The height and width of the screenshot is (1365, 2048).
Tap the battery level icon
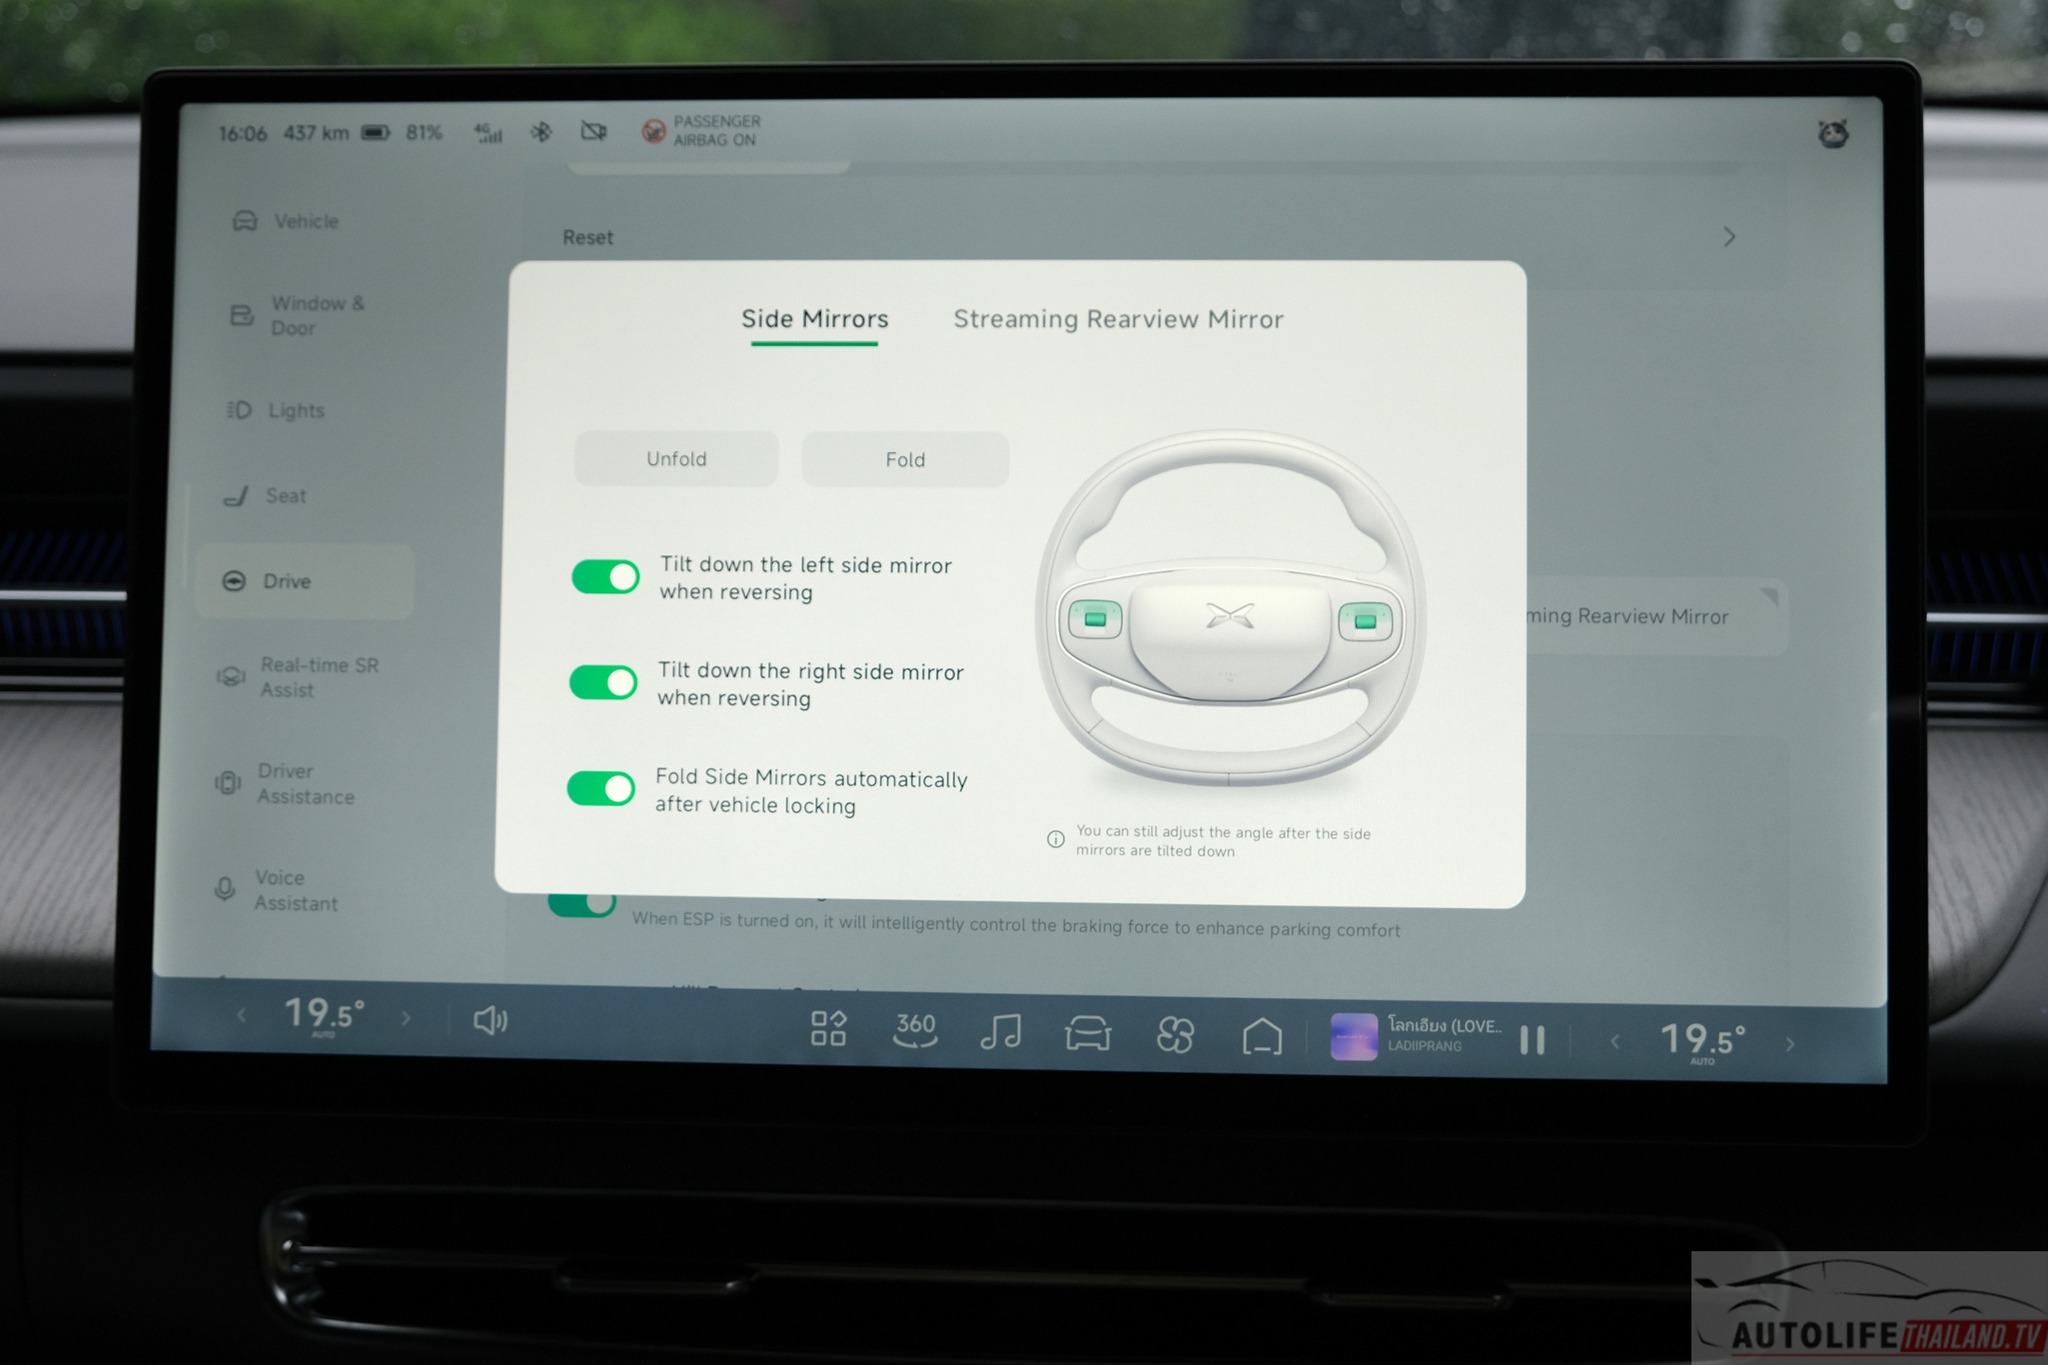[x=375, y=132]
